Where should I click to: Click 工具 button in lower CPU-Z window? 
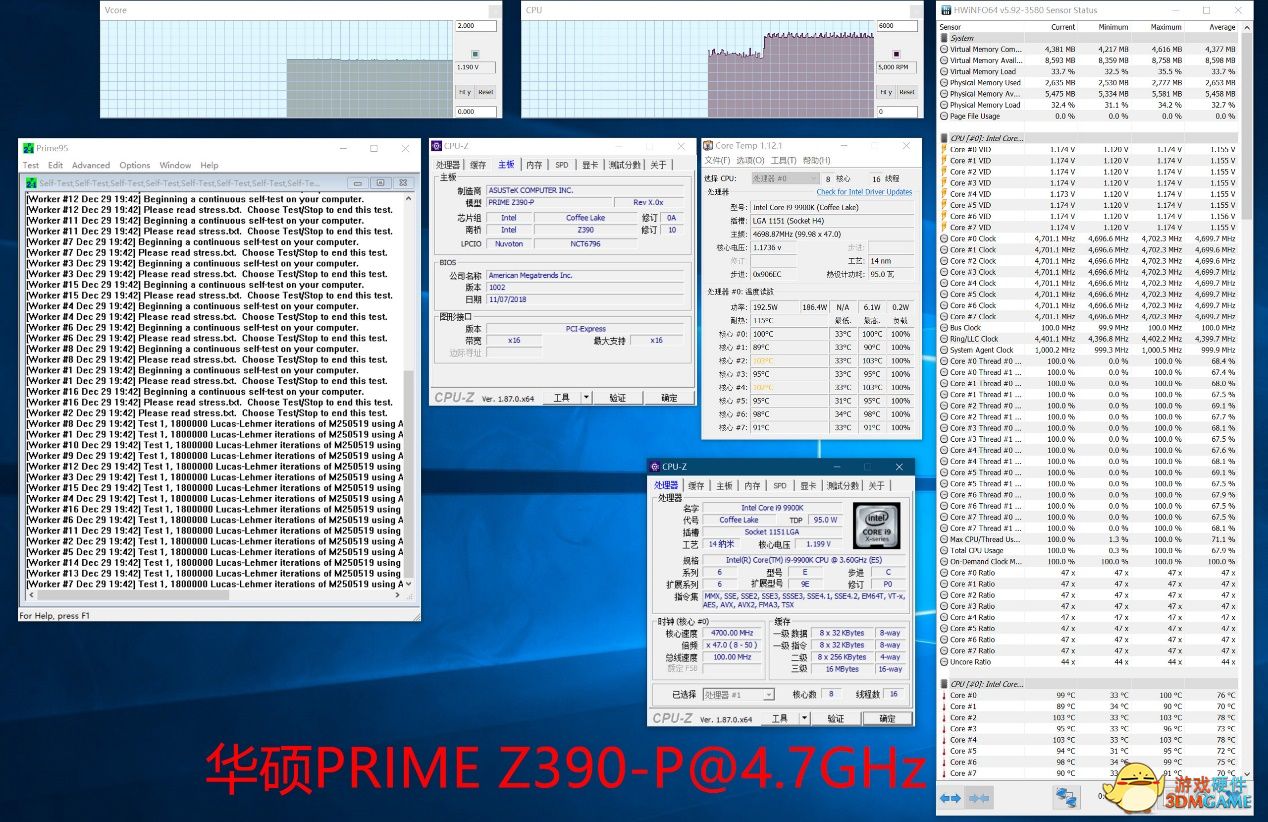pyautogui.click(x=779, y=719)
